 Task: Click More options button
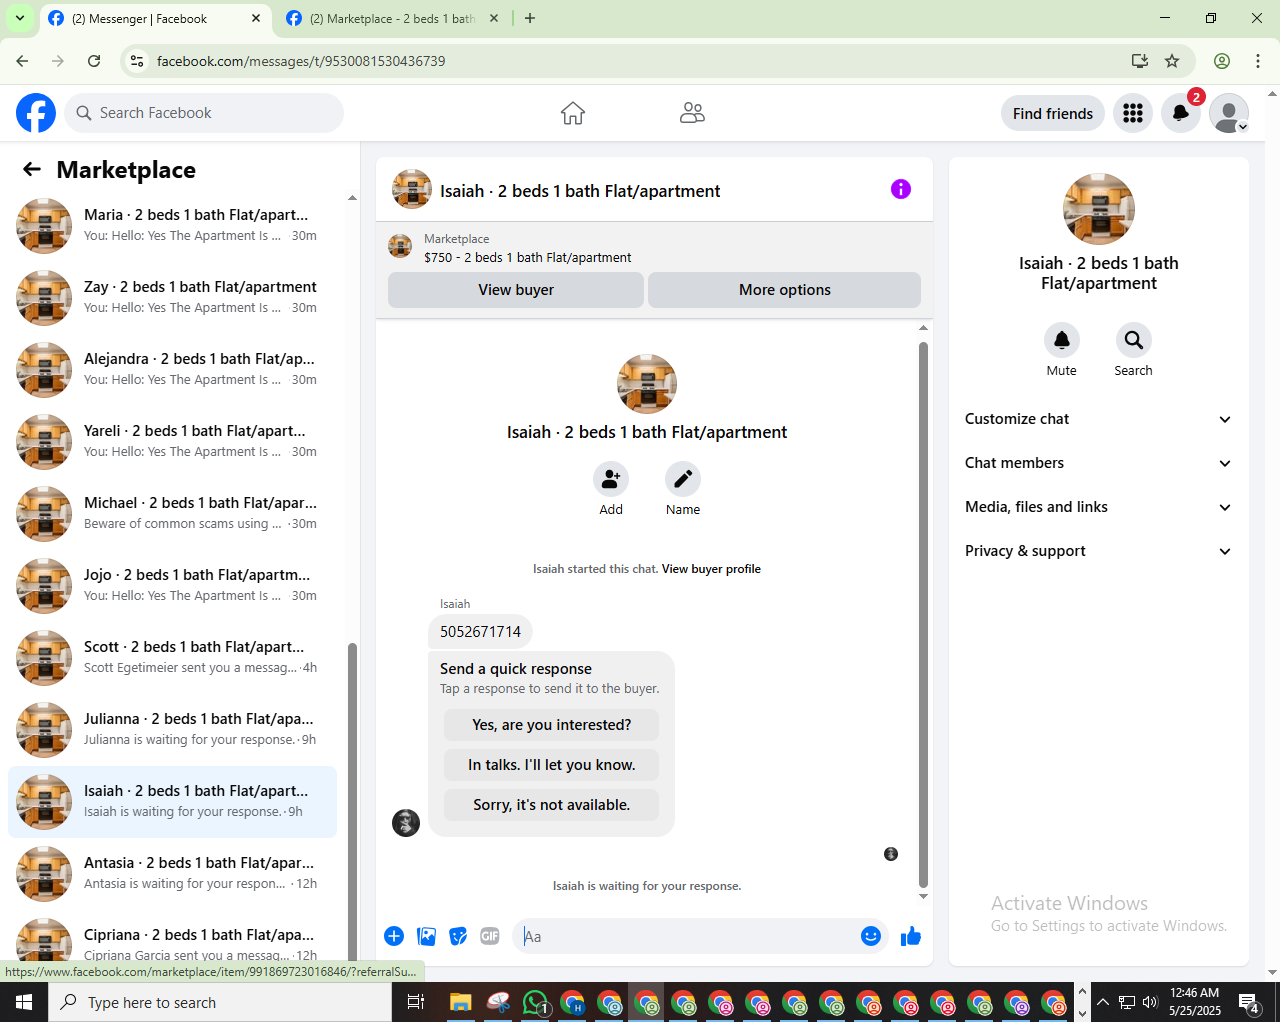pyautogui.click(x=785, y=290)
